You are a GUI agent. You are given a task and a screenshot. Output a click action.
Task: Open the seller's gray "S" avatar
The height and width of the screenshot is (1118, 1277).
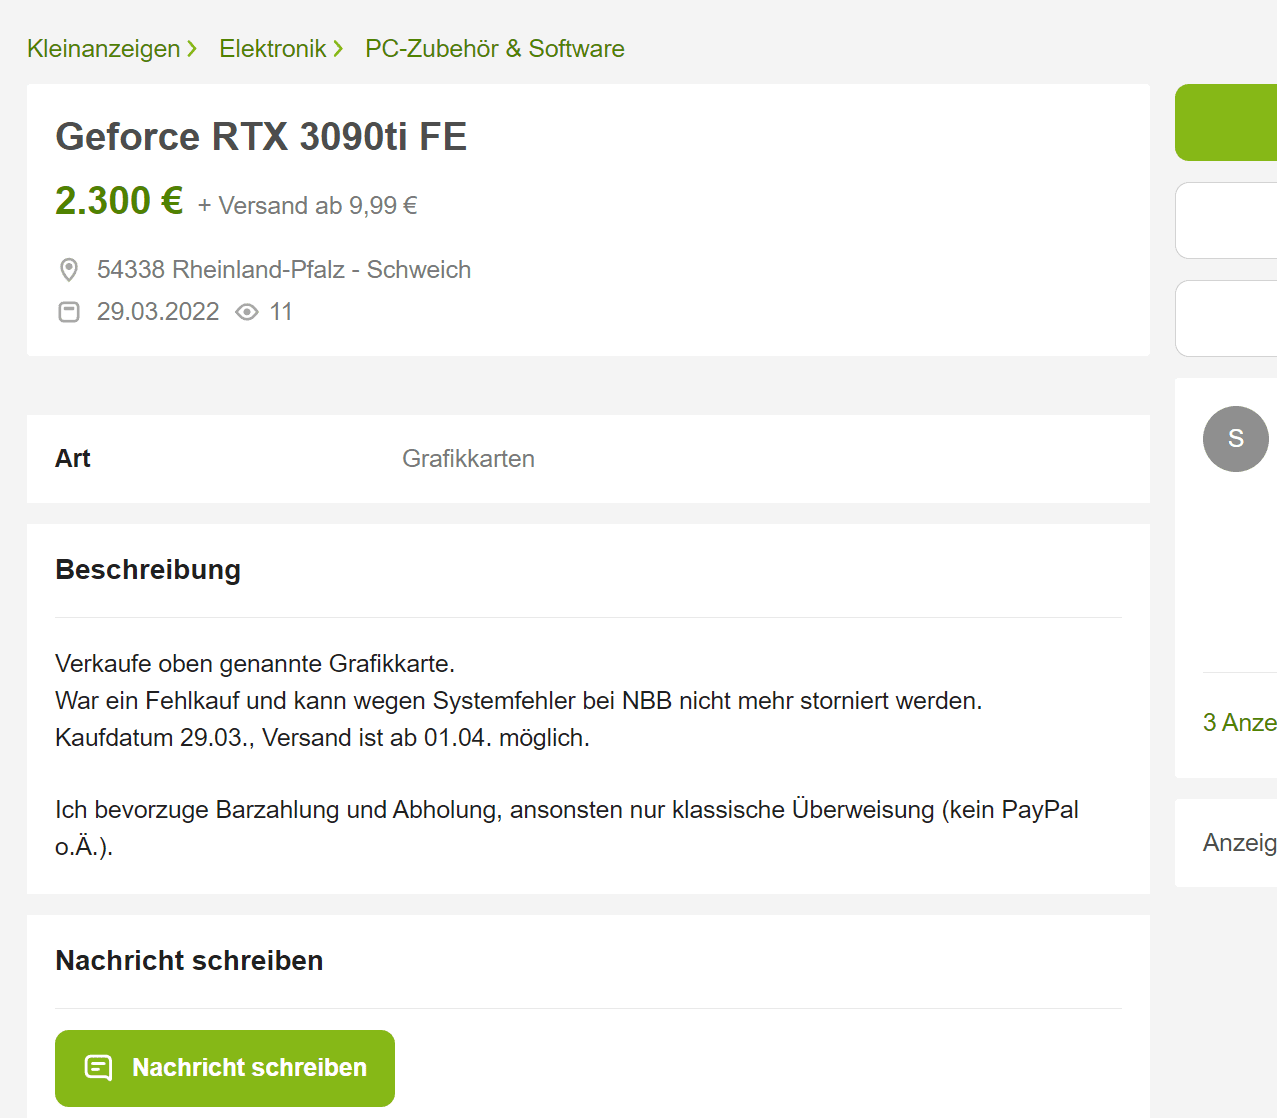click(x=1235, y=439)
